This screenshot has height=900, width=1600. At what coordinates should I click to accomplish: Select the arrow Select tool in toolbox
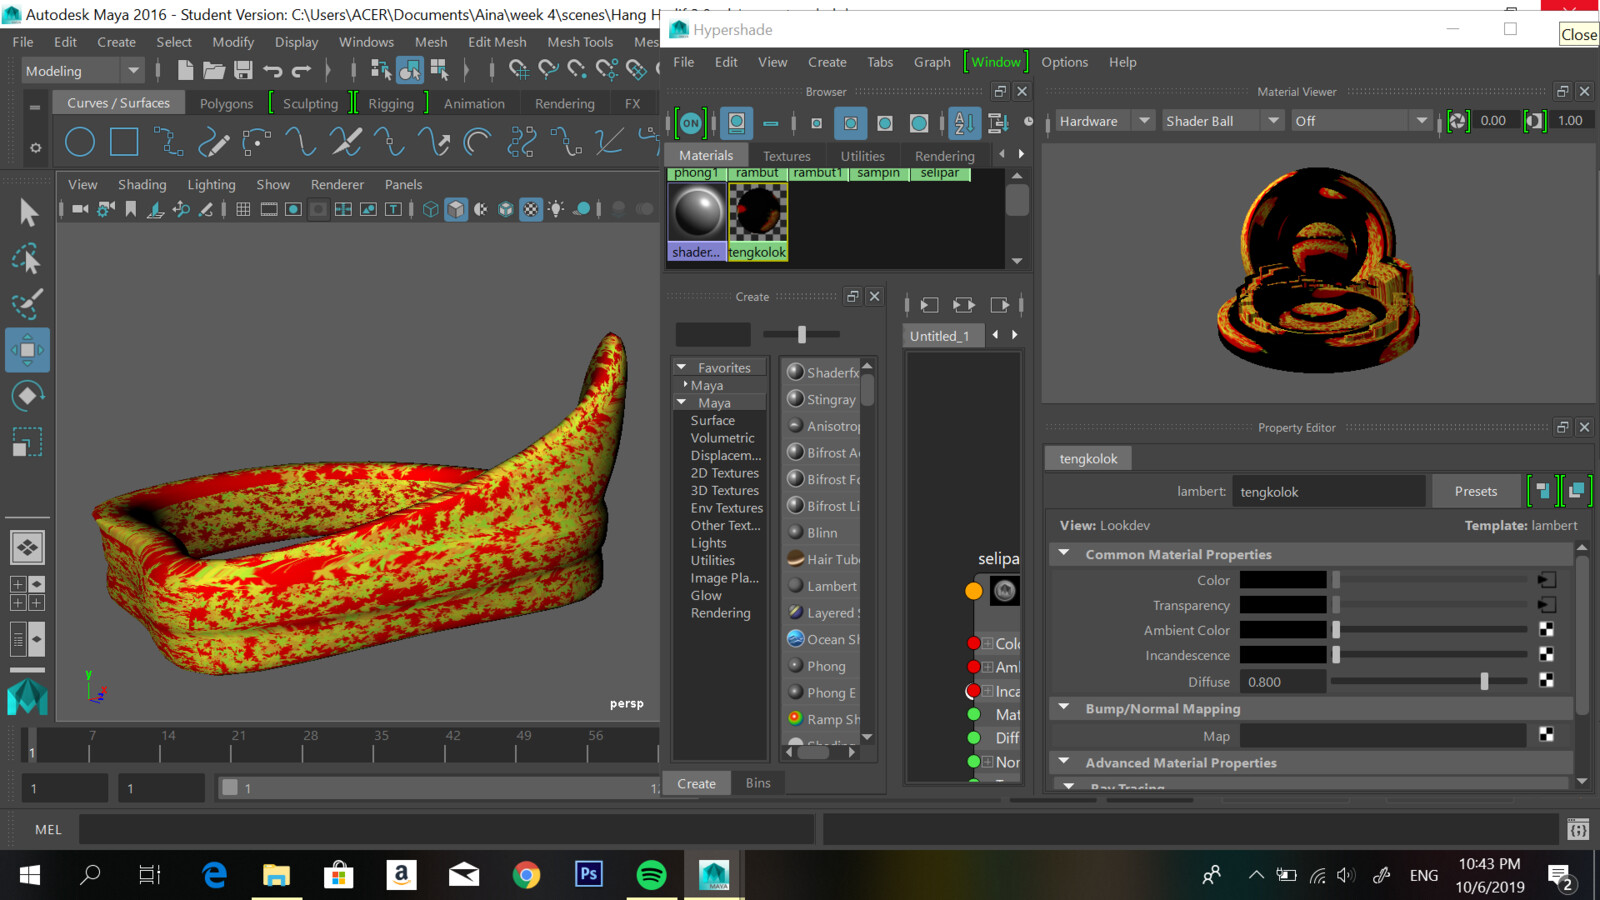[28, 212]
